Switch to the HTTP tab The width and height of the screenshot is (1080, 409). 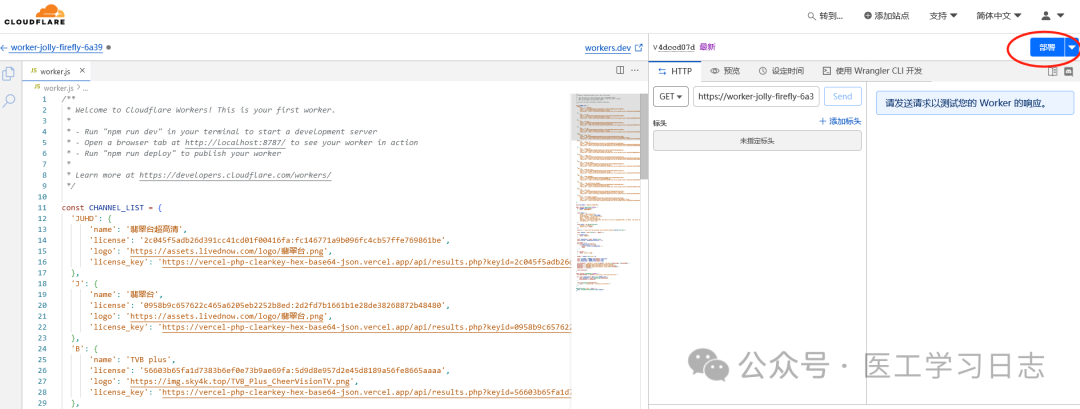(676, 71)
